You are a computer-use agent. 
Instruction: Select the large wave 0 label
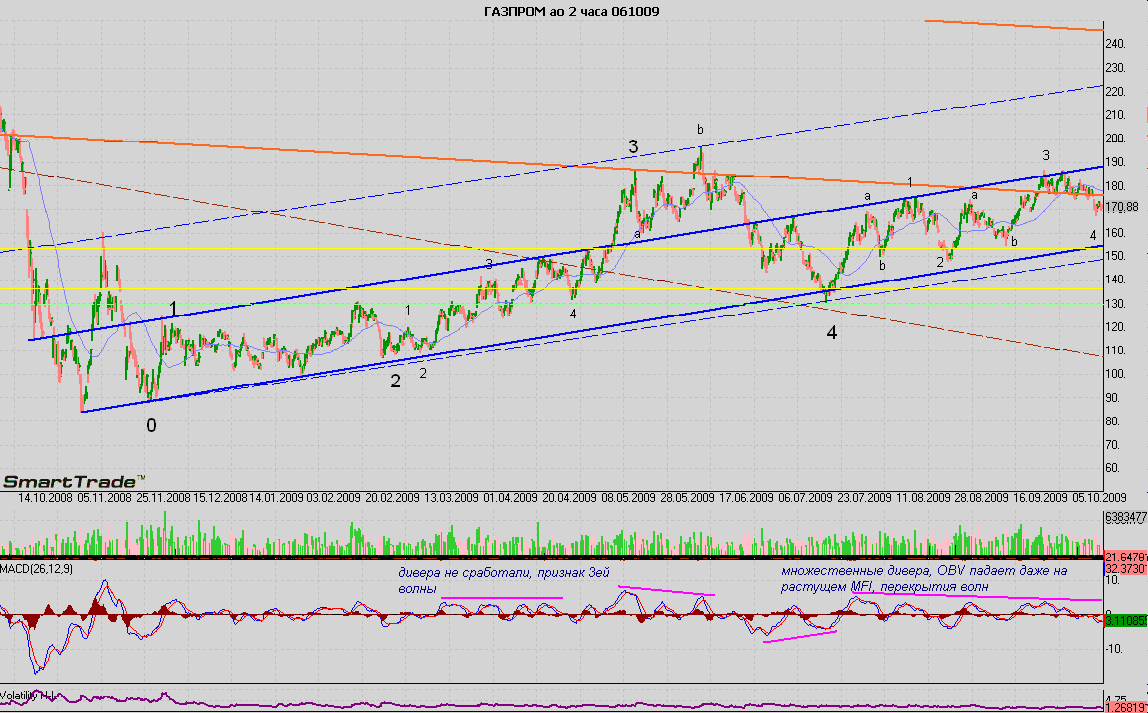tap(151, 425)
